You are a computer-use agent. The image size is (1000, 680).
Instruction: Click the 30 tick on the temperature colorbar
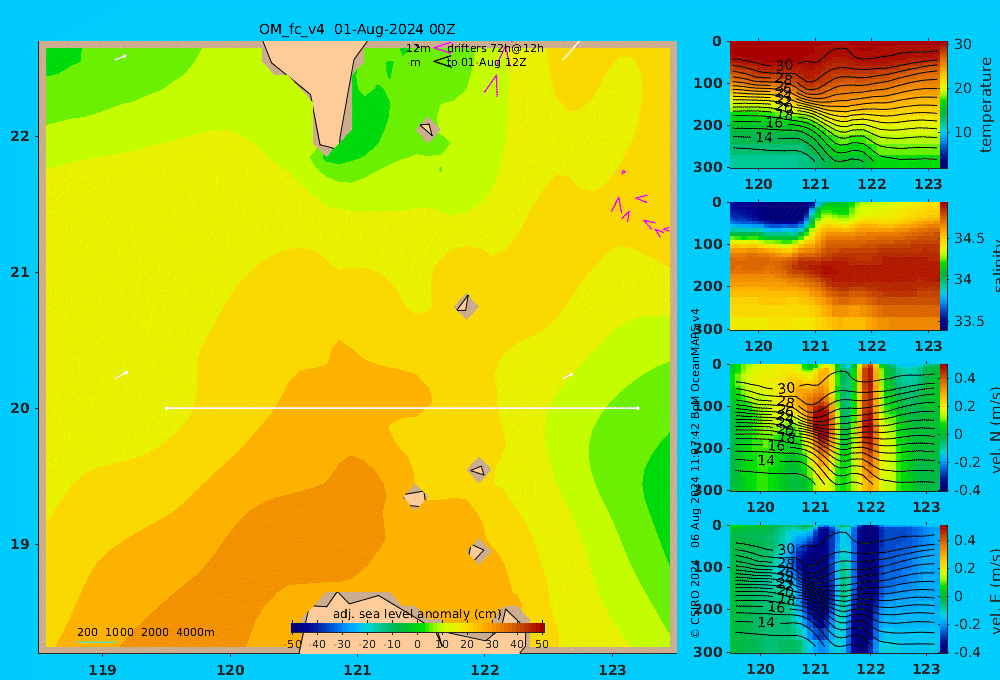point(963,44)
